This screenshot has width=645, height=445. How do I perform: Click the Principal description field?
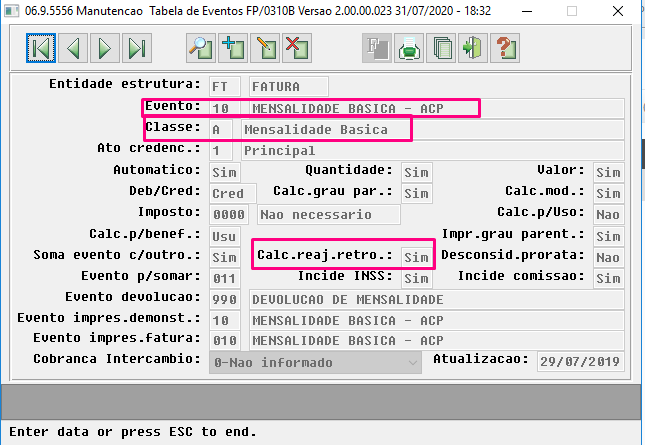pyautogui.click(x=433, y=151)
